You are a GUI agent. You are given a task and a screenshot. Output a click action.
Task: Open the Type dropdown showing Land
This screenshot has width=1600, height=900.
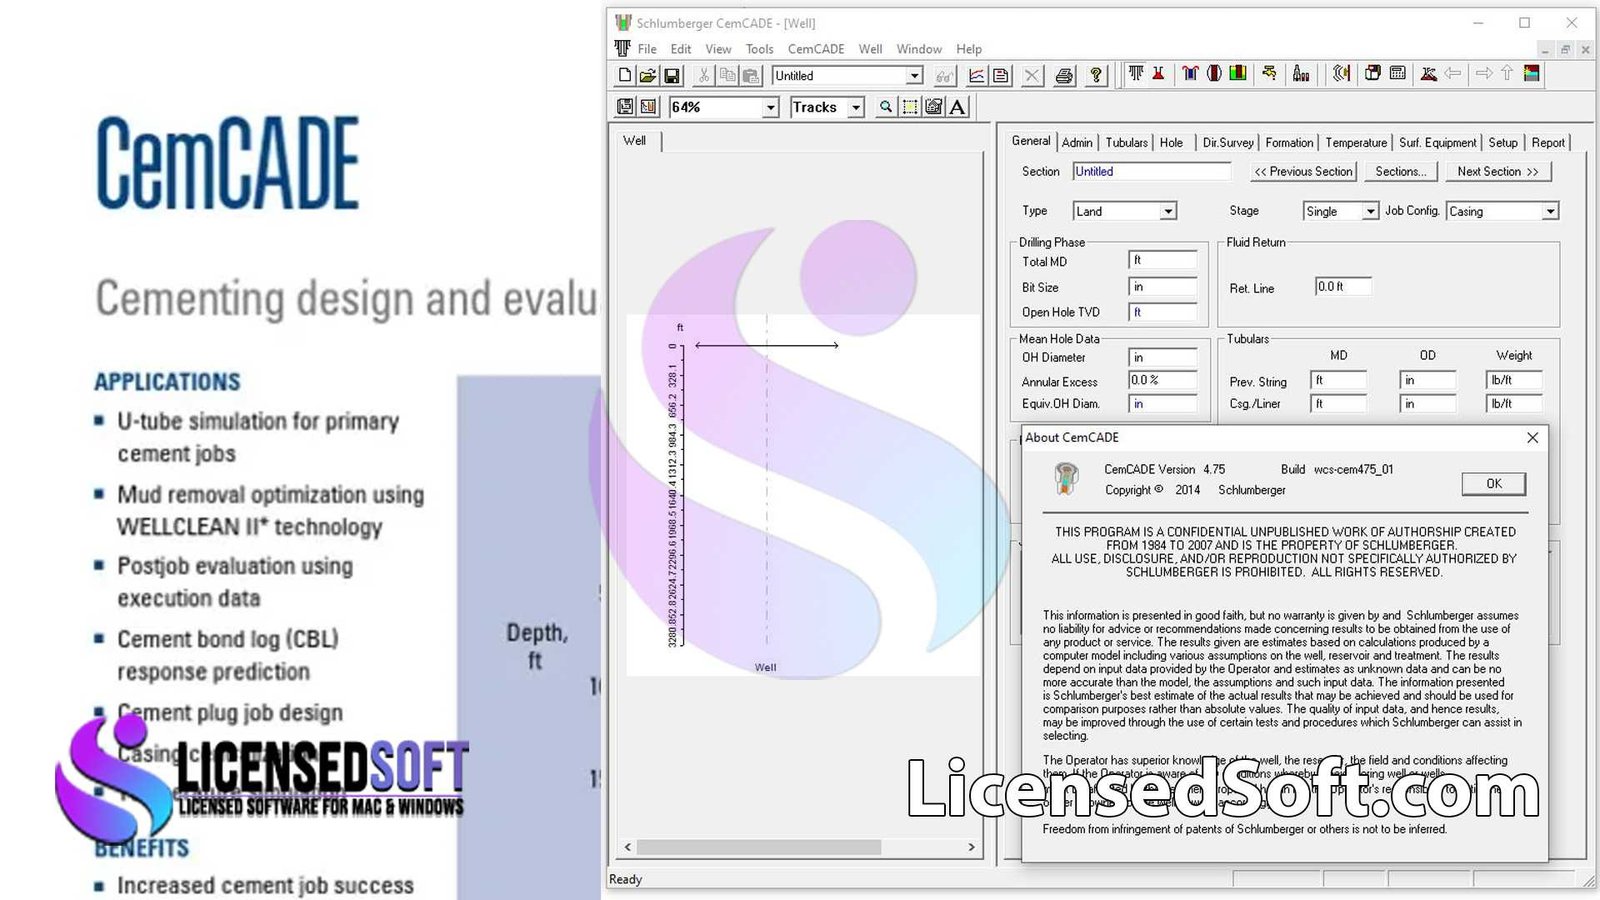1168,212
